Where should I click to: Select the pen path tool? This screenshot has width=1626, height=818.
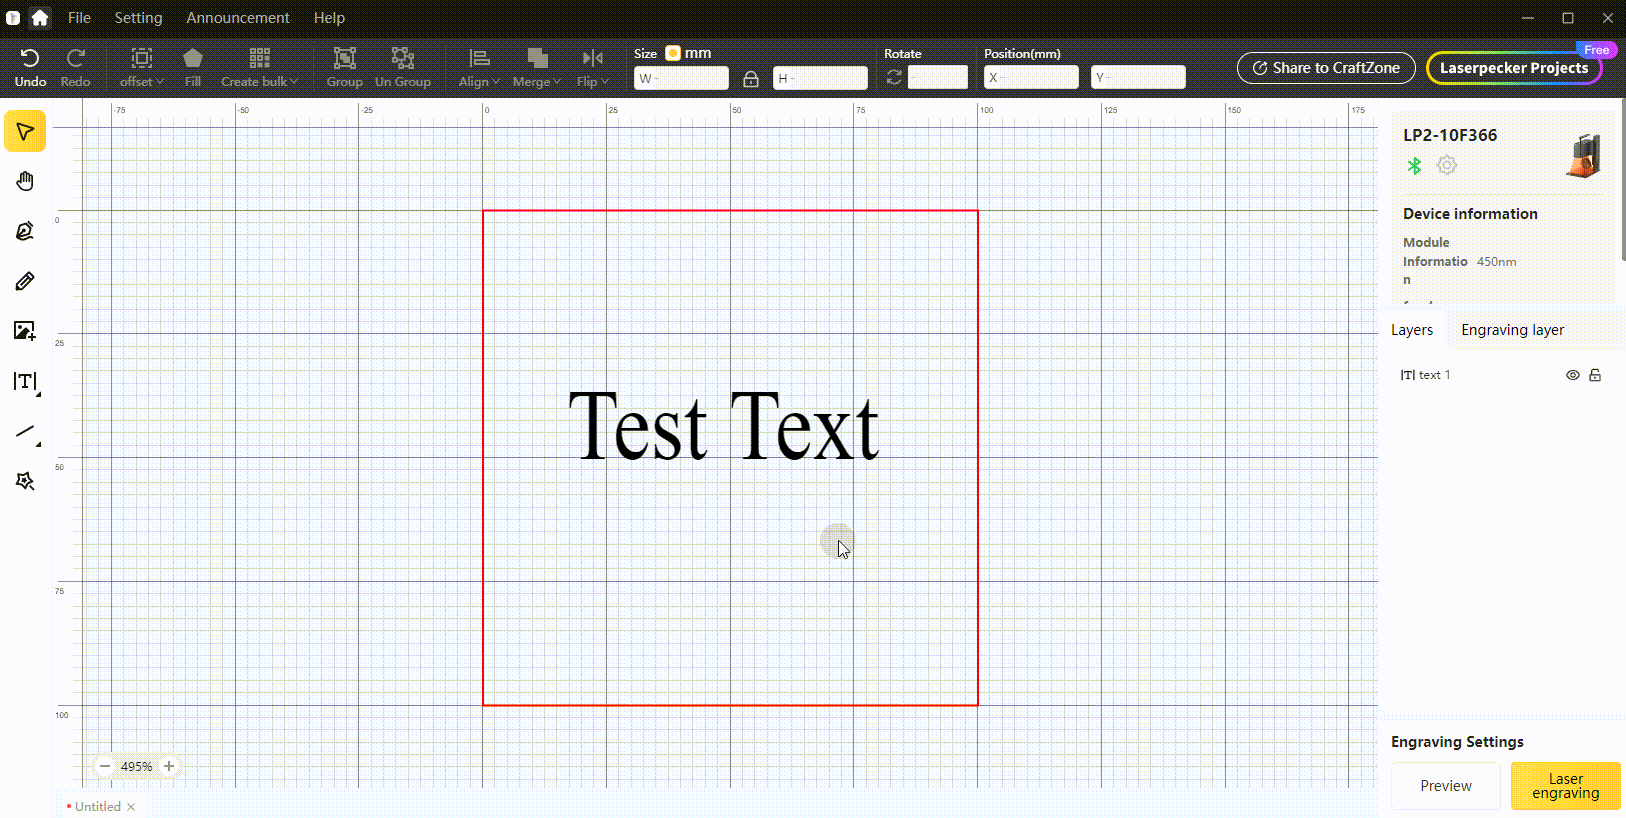pos(25,231)
